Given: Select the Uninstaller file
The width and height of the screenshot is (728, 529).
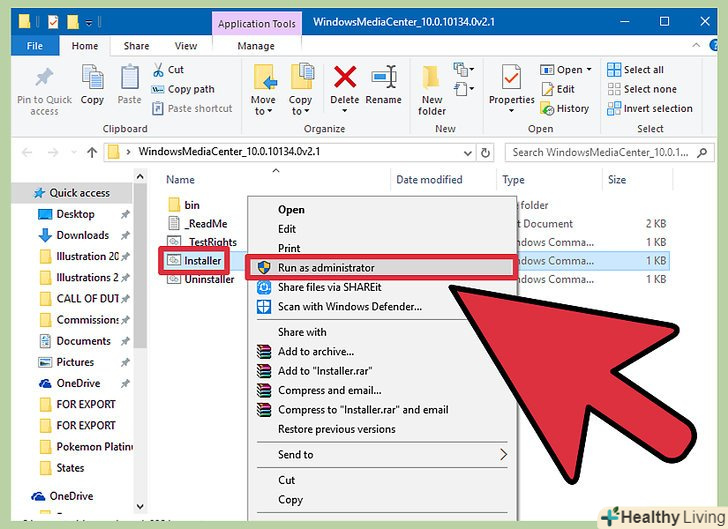Looking at the screenshot, I should [x=201, y=279].
